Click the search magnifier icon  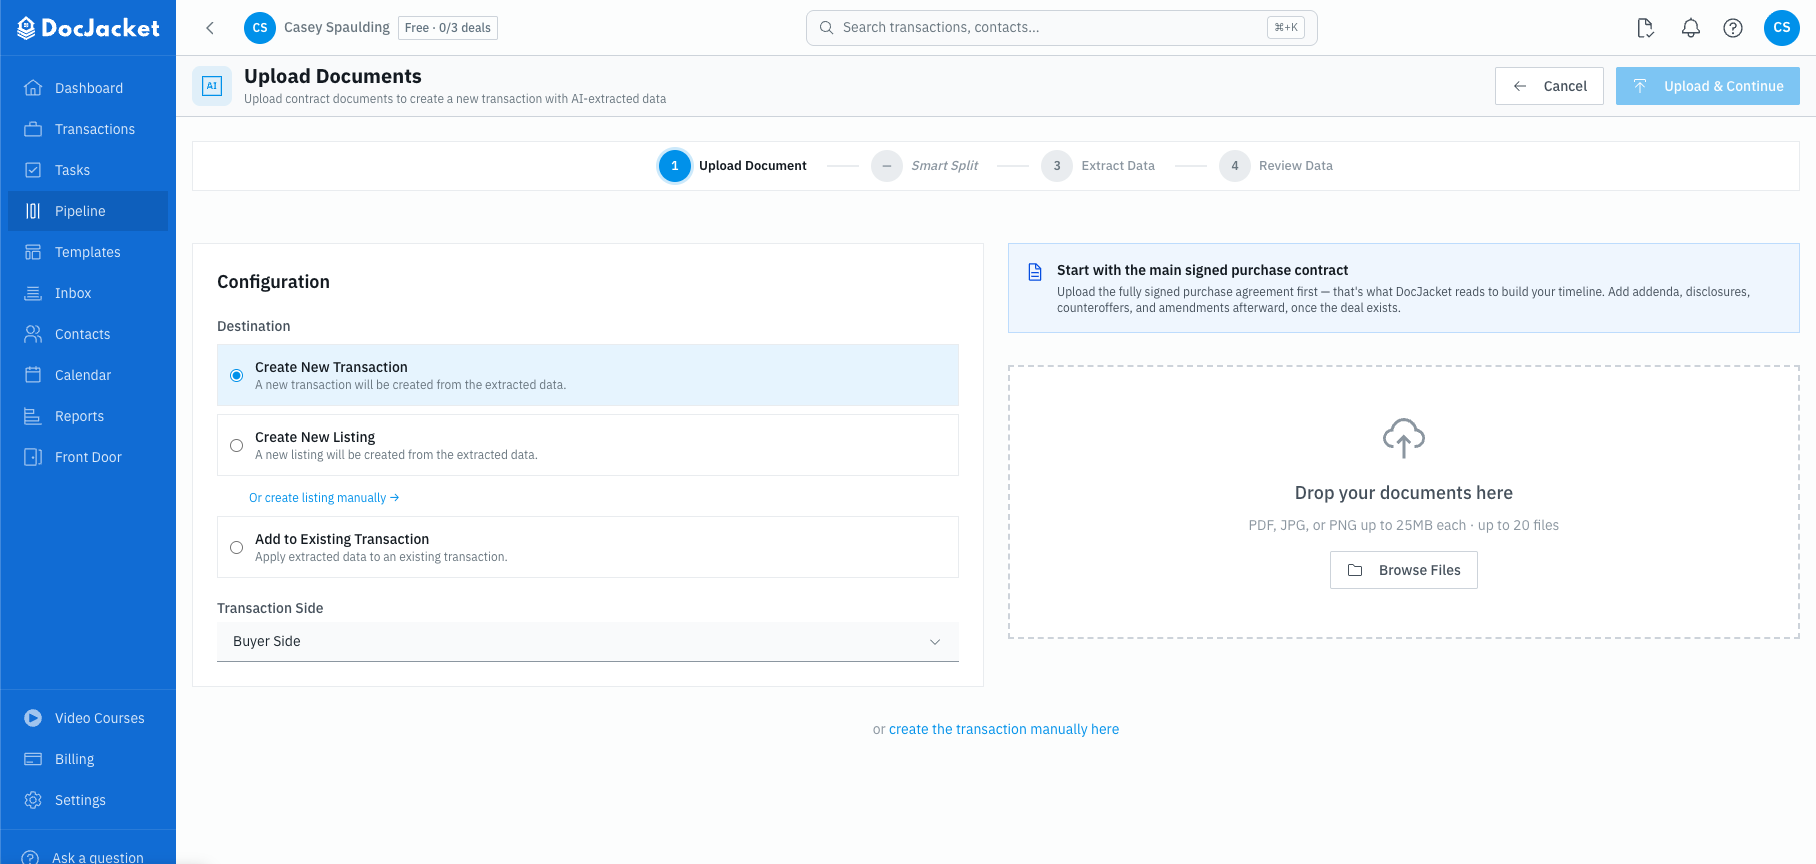827,28
